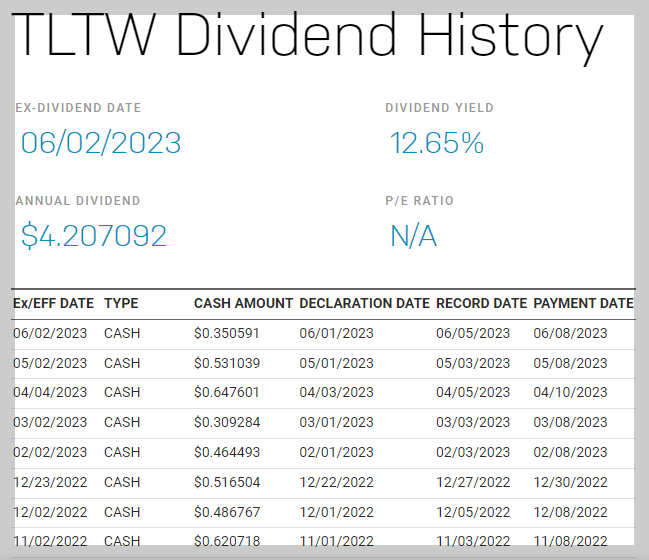Click payment date 11/08/2022
This screenshot has width=649, height=560.
[x=570, y=541]
